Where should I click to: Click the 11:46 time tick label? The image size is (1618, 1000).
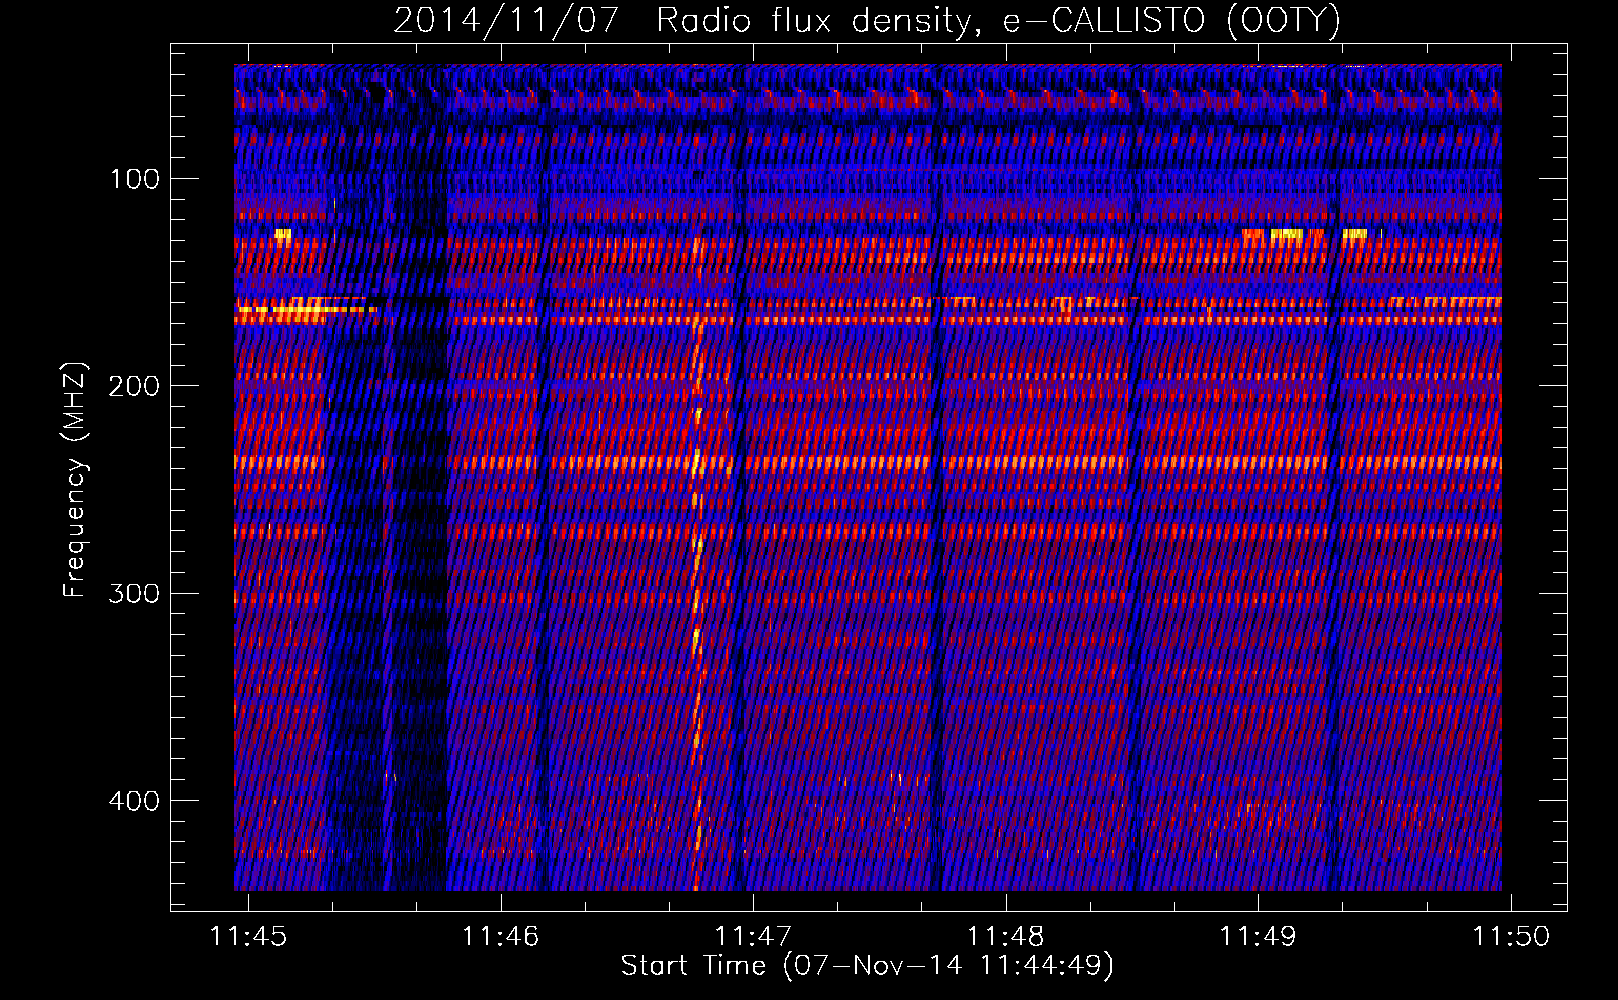(500, 936)
